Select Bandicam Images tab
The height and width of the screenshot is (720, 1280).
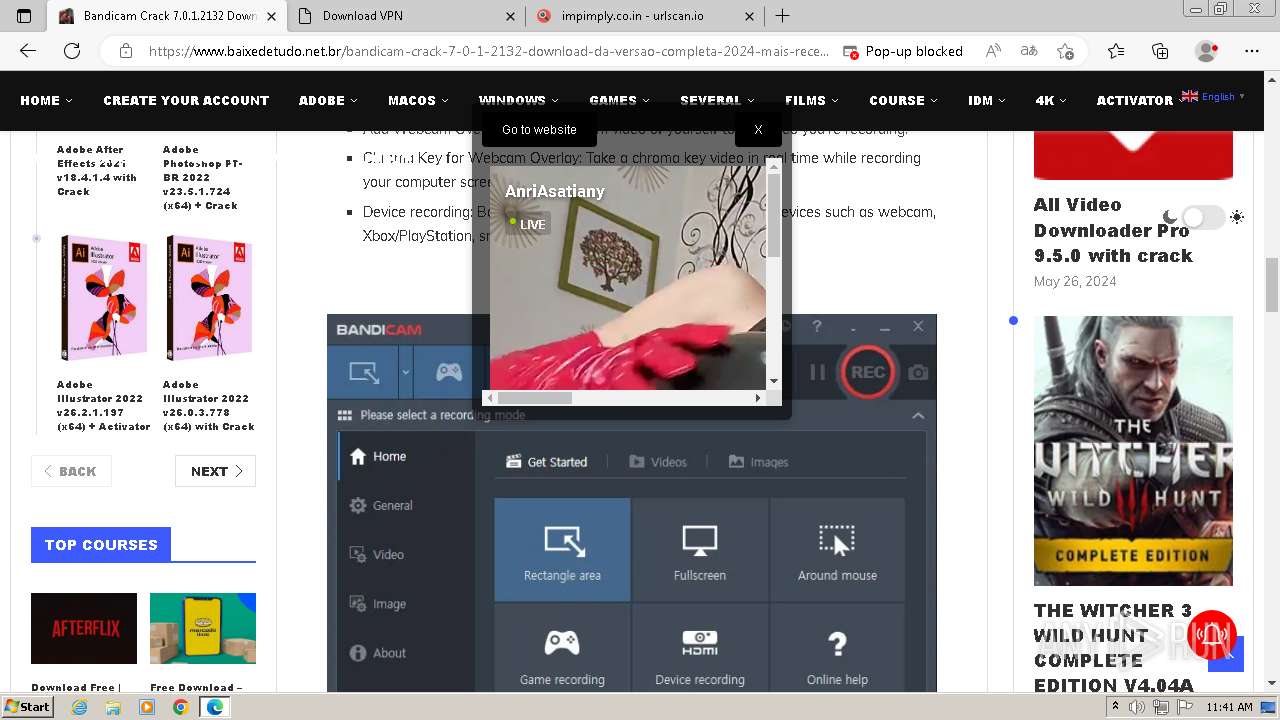click(758, 462)
